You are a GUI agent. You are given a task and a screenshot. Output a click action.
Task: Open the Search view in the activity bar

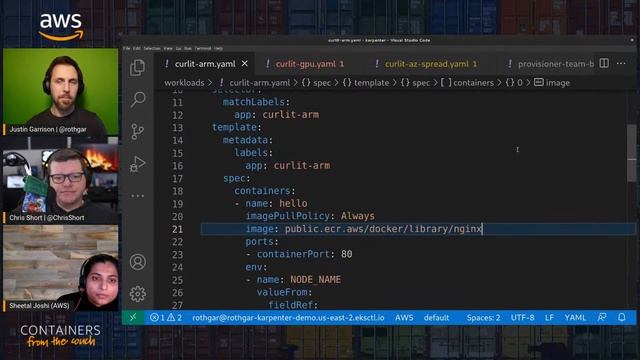click(138, 99)
